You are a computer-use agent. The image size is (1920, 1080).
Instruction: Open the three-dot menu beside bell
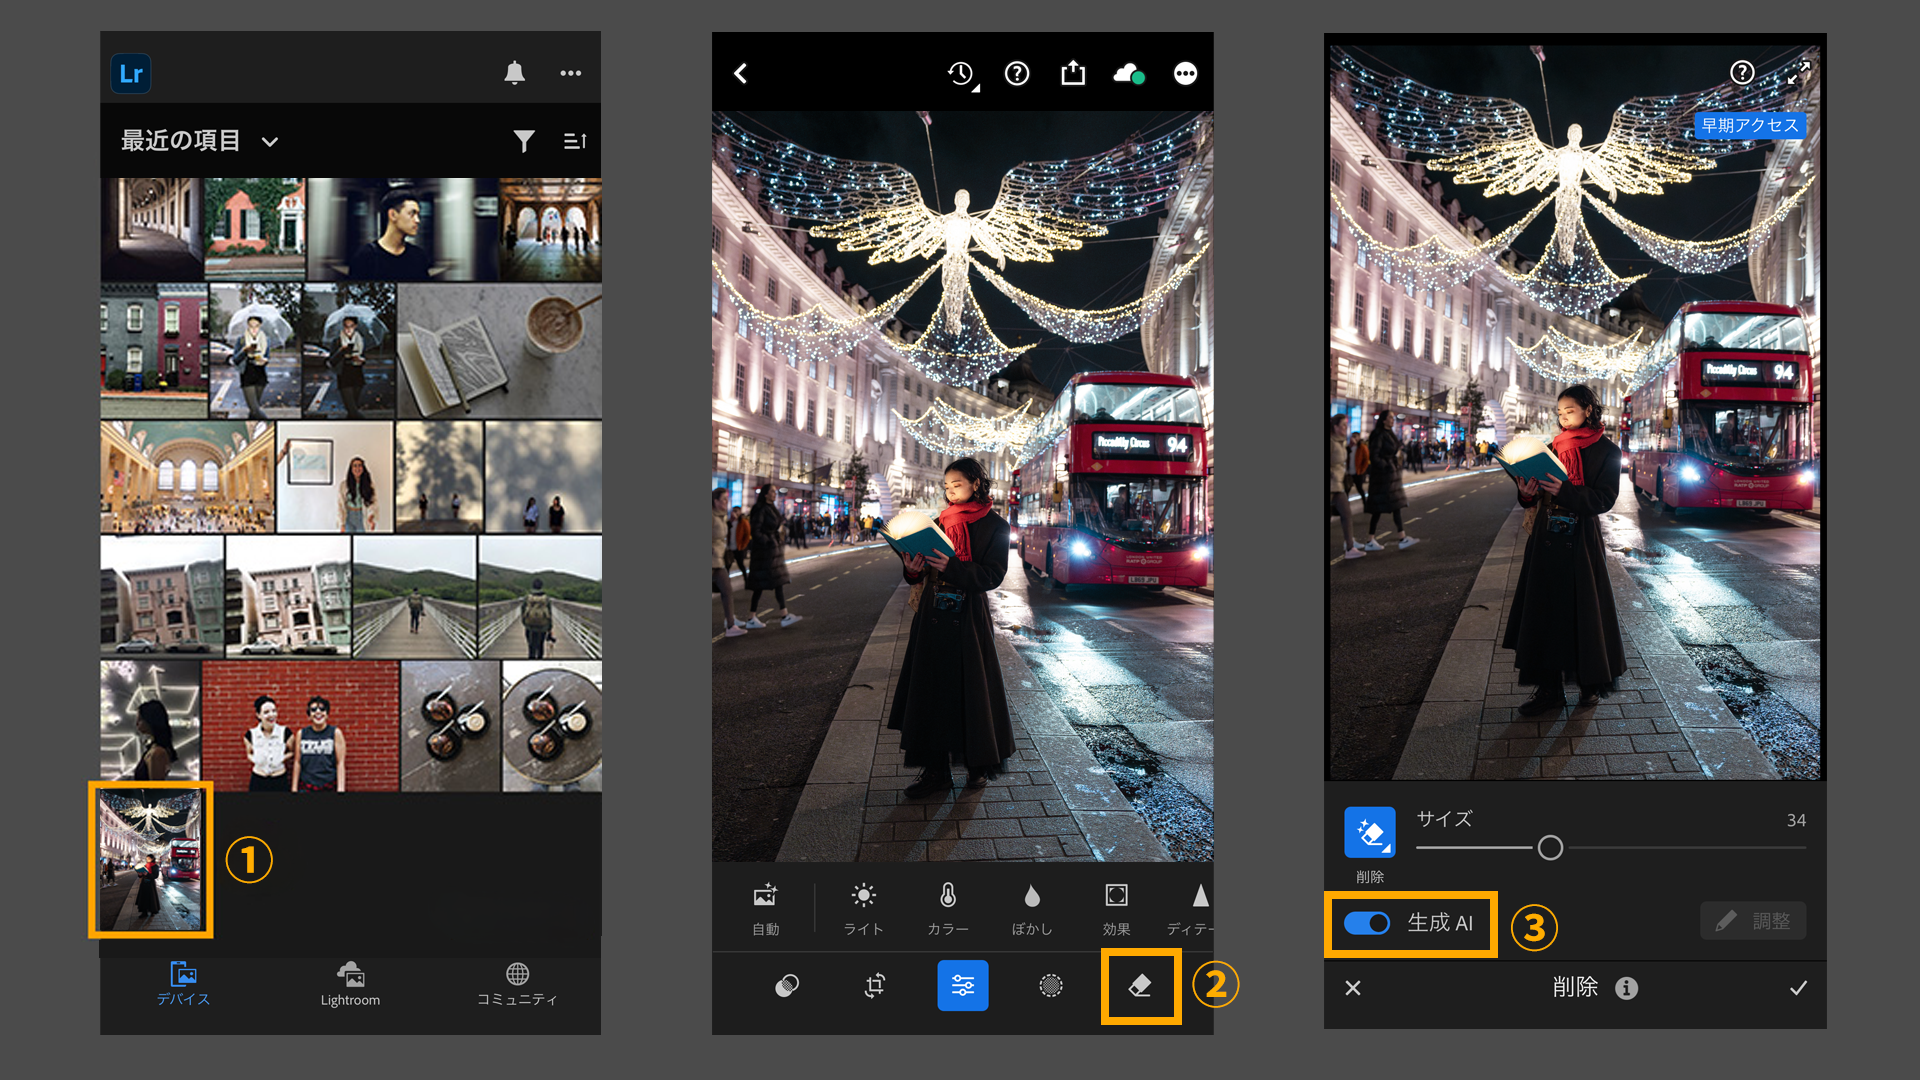571,73
